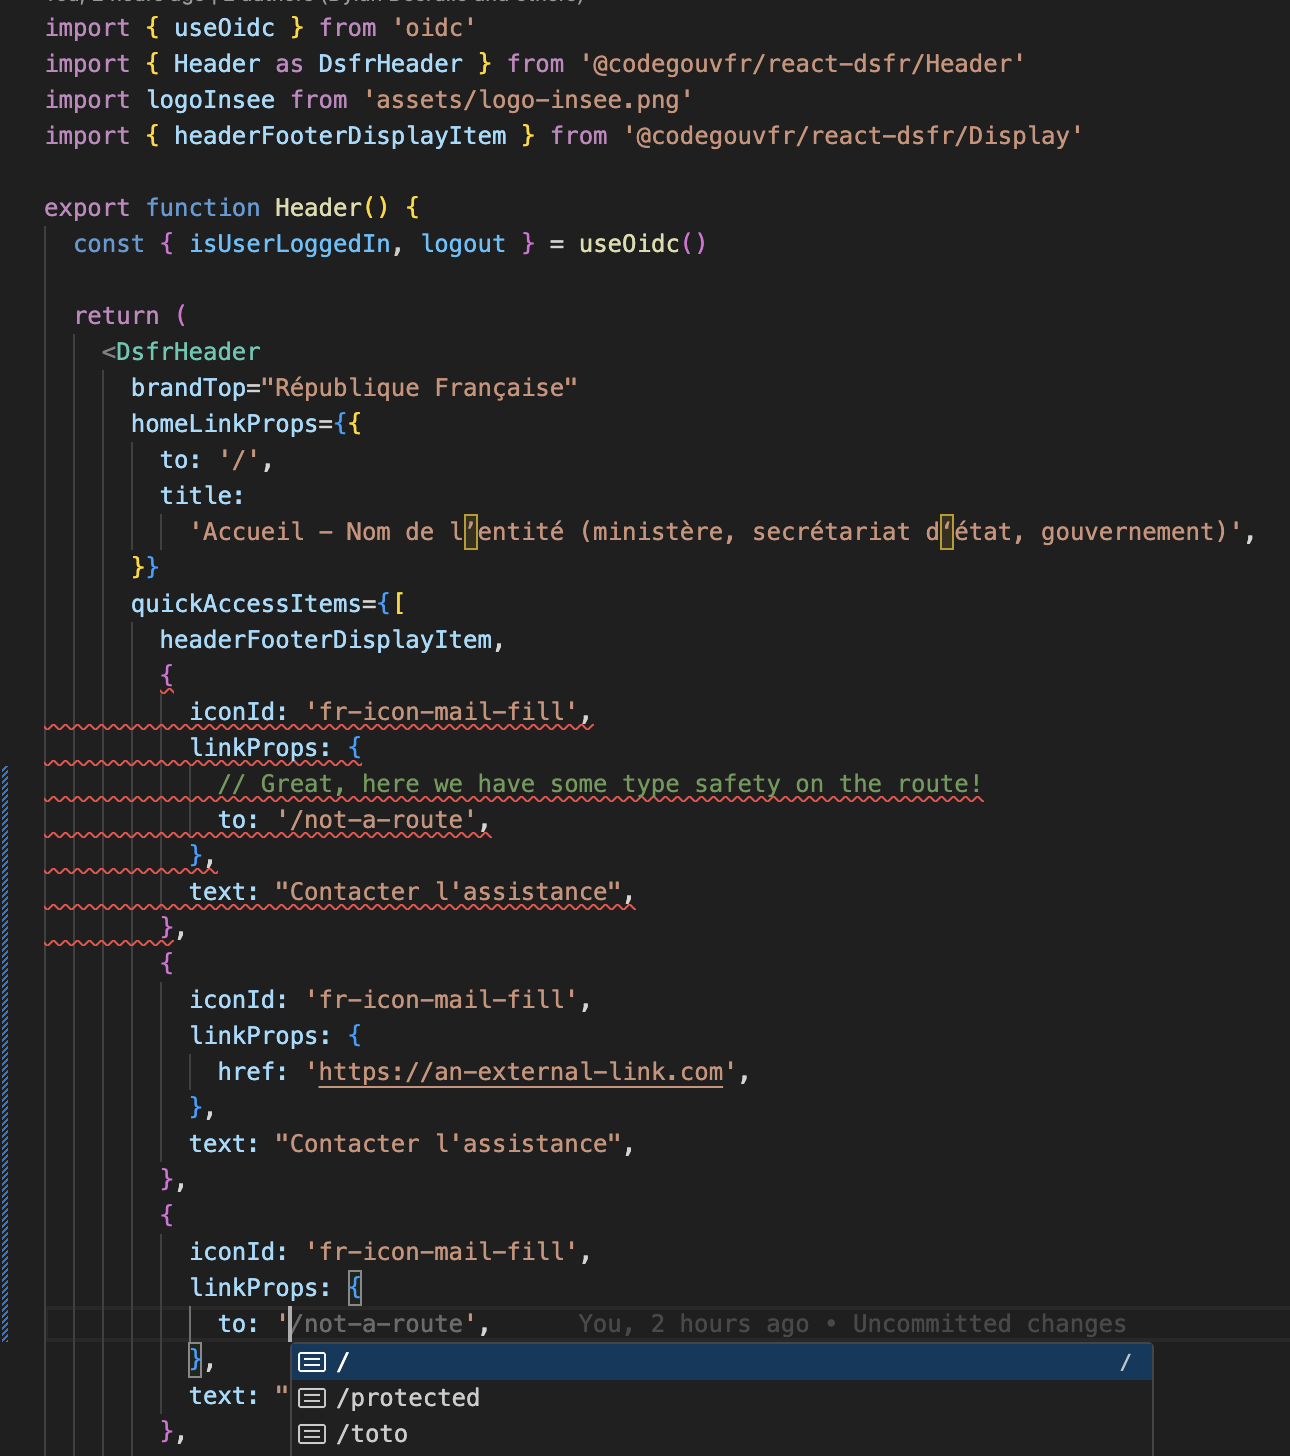This screenshot has width=1290, height=1456.
Task: Select the /protected autocomplete entry
Action: pyautogui.click(x=408, y=1398)
